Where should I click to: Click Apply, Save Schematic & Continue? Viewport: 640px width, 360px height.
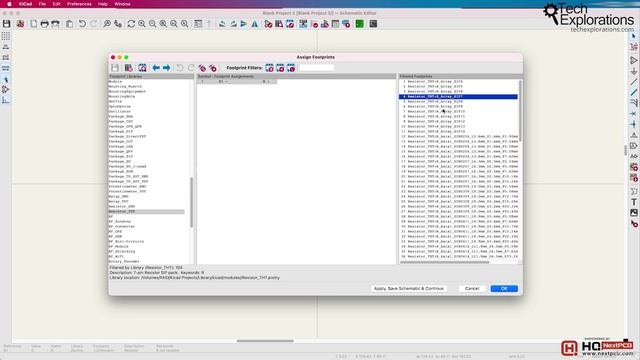tap(409, 289)
